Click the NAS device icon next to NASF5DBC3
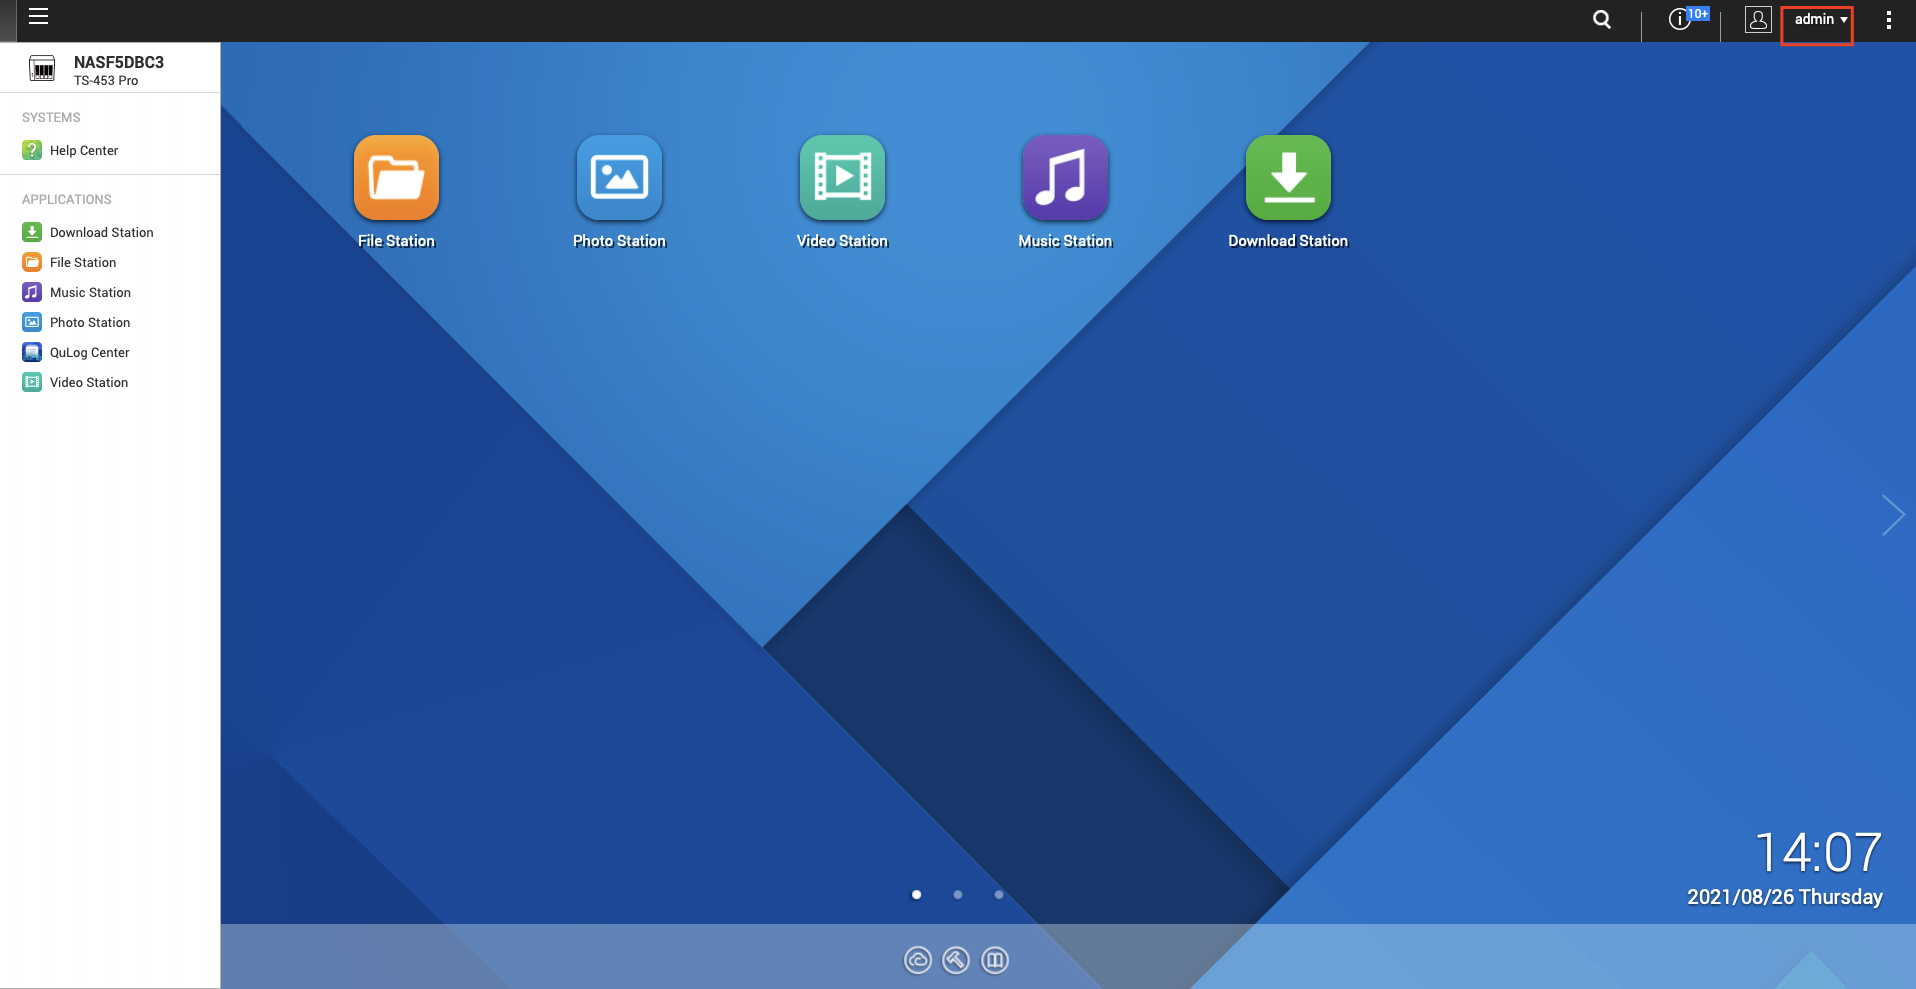The width and height of the screenshot is (1916, 989). tap(42, 68)
